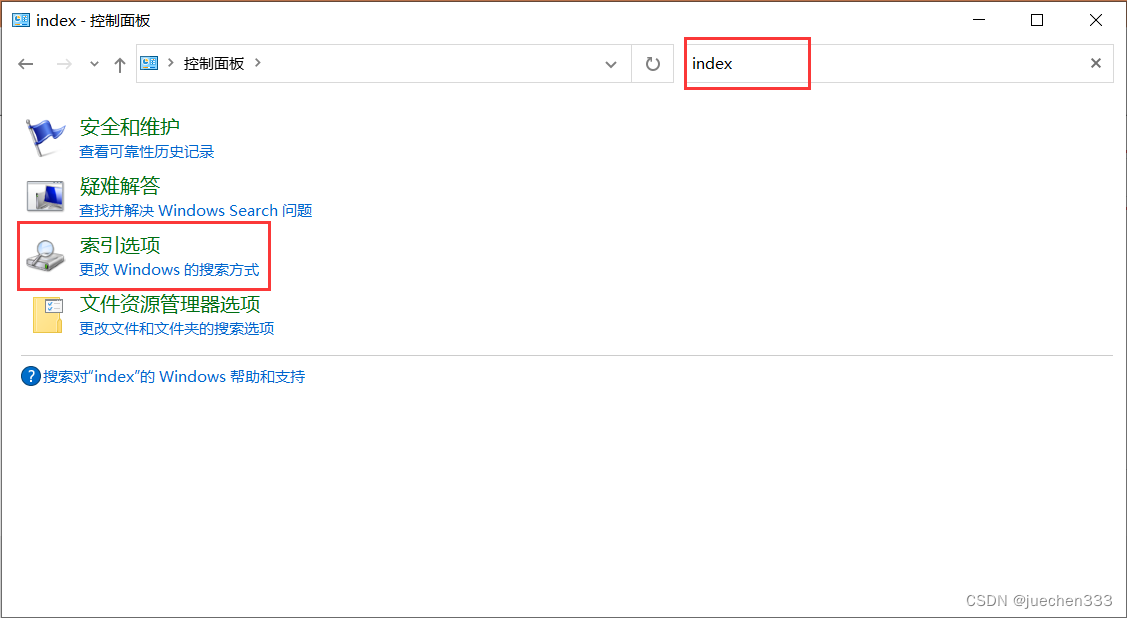Image resolution: width=1127 pixels, height=618 pixels.
Task: Open the address bar history dropdown
Action: (611, 64)
